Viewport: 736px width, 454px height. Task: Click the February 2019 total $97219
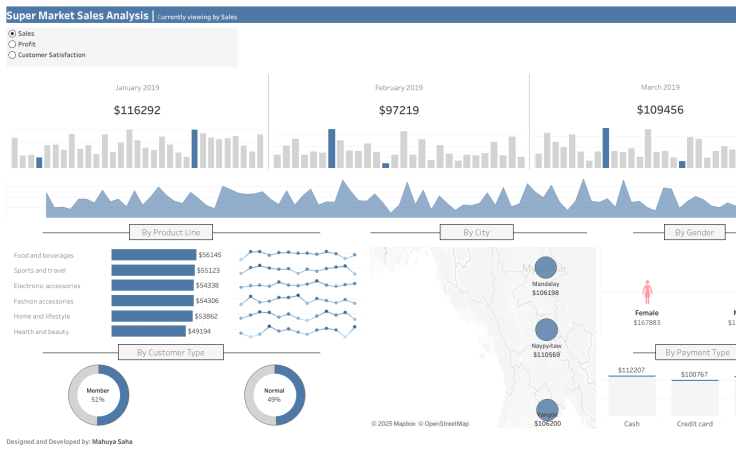[x=399, y=110]
